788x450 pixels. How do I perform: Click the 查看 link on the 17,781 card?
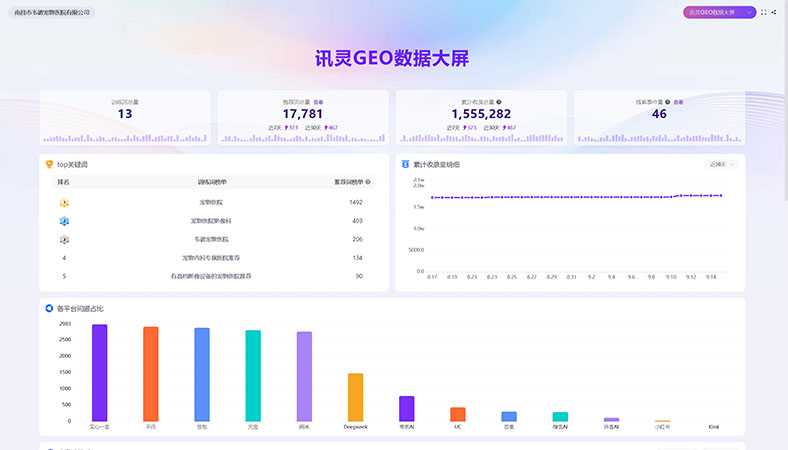click(318, 102)
